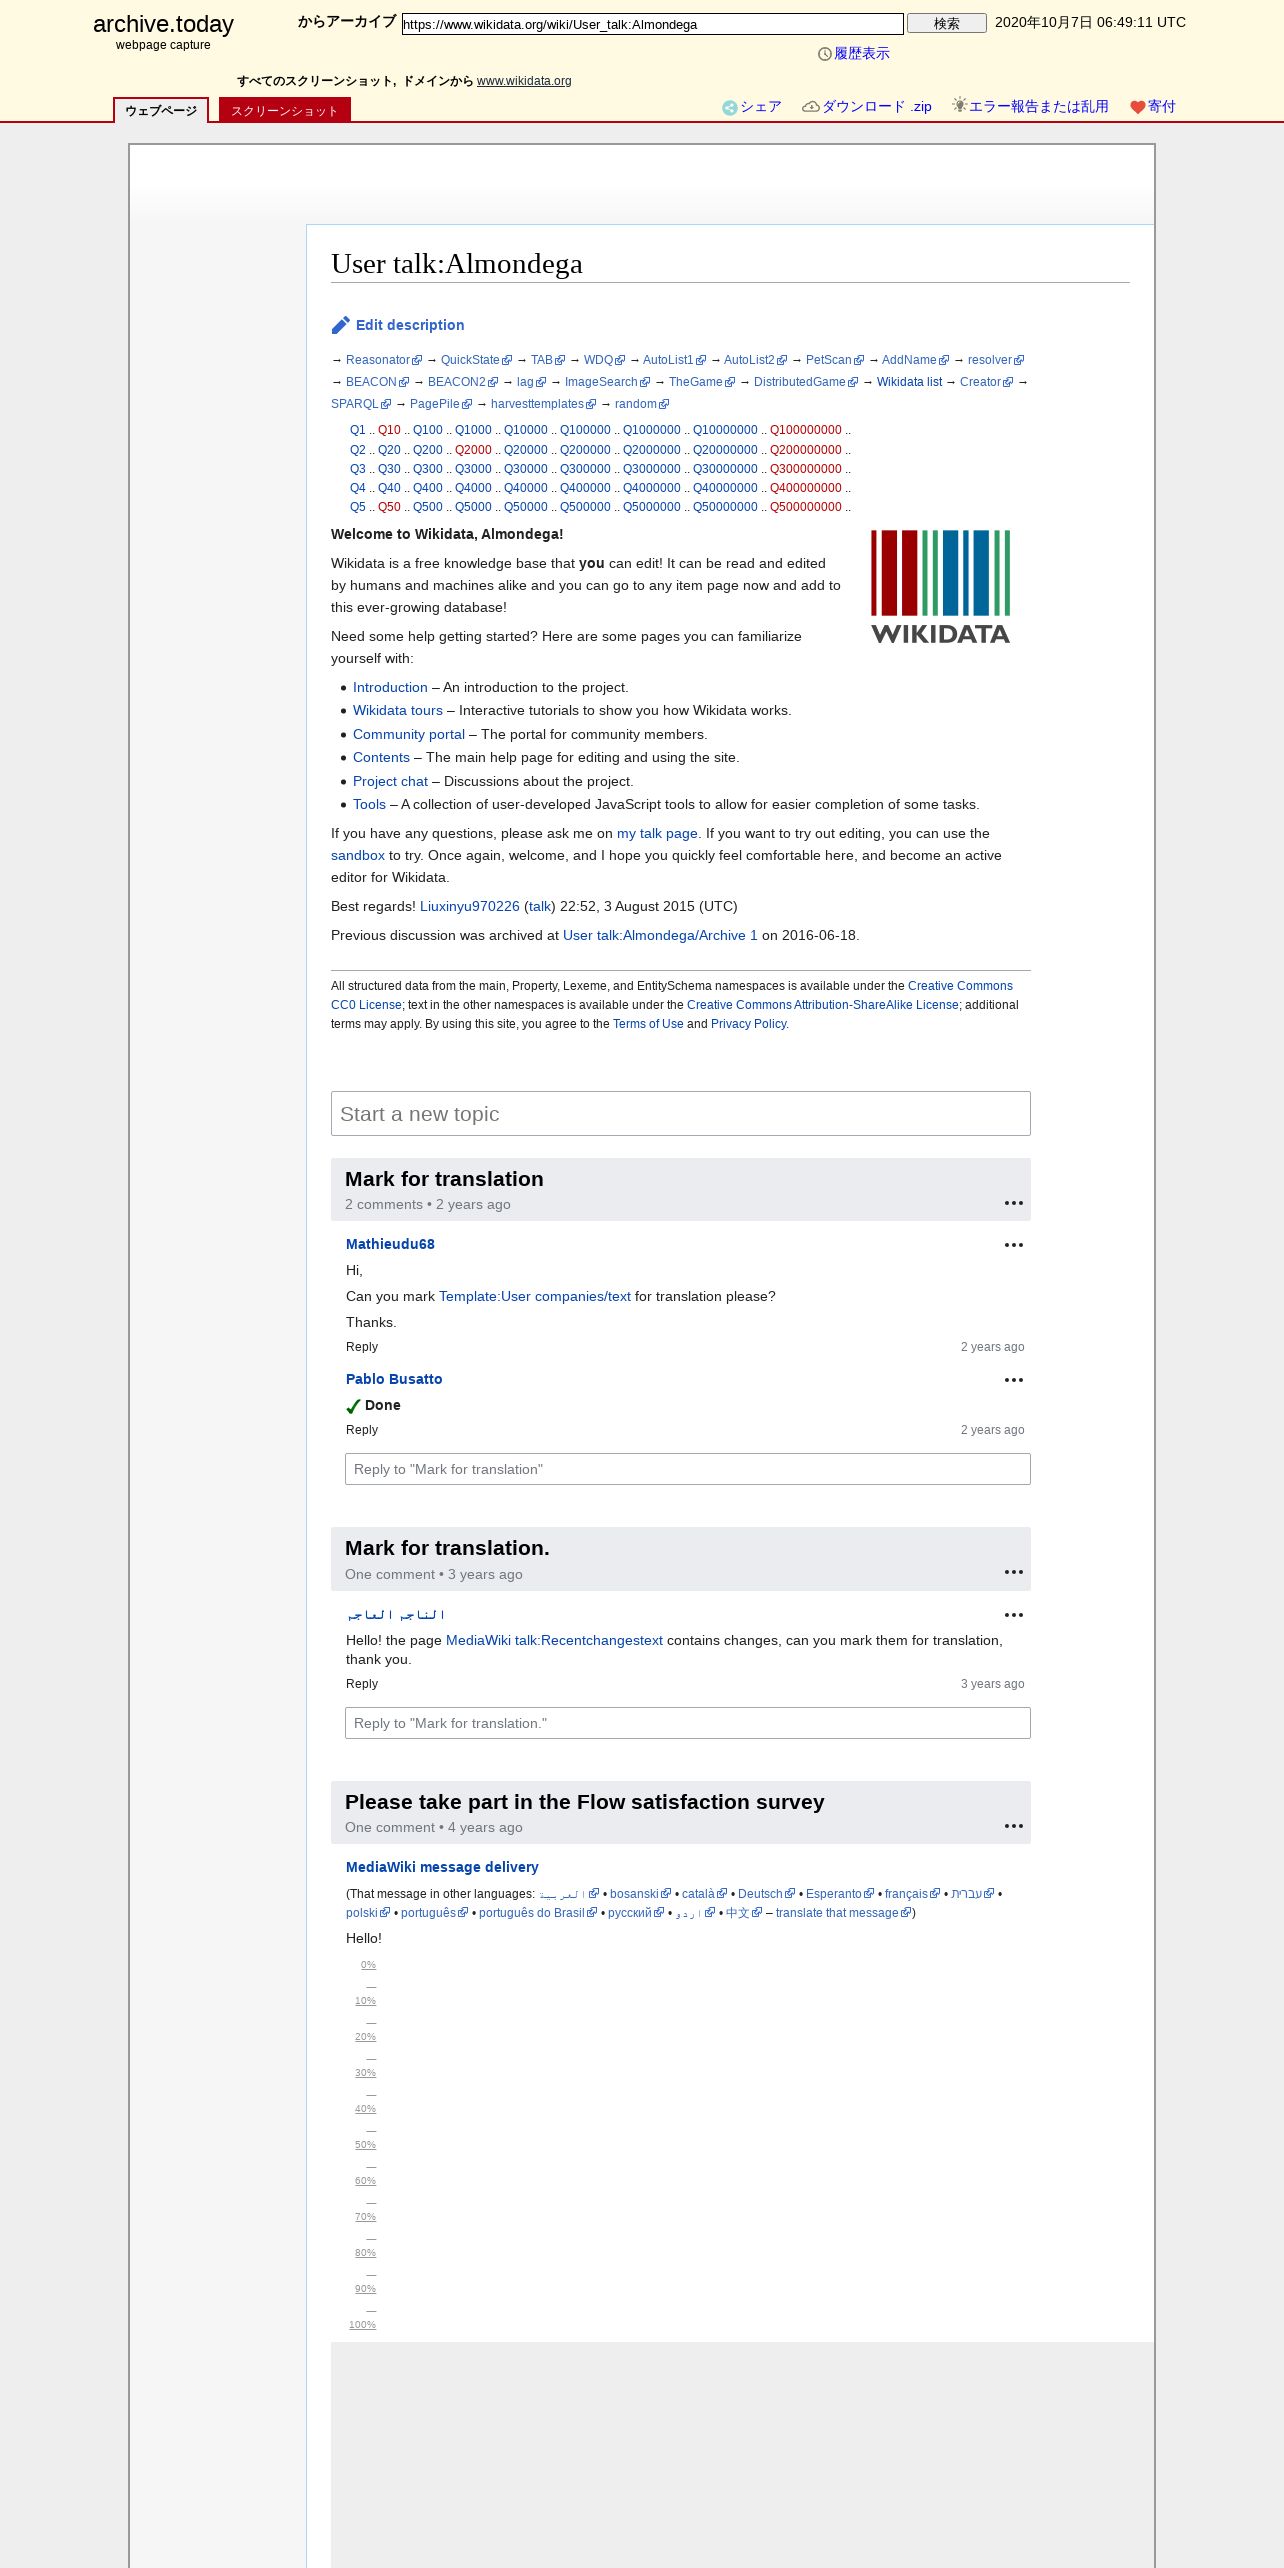
Task: Click Reply under the Recentchangestext comment
Action: click(362, 1684)
